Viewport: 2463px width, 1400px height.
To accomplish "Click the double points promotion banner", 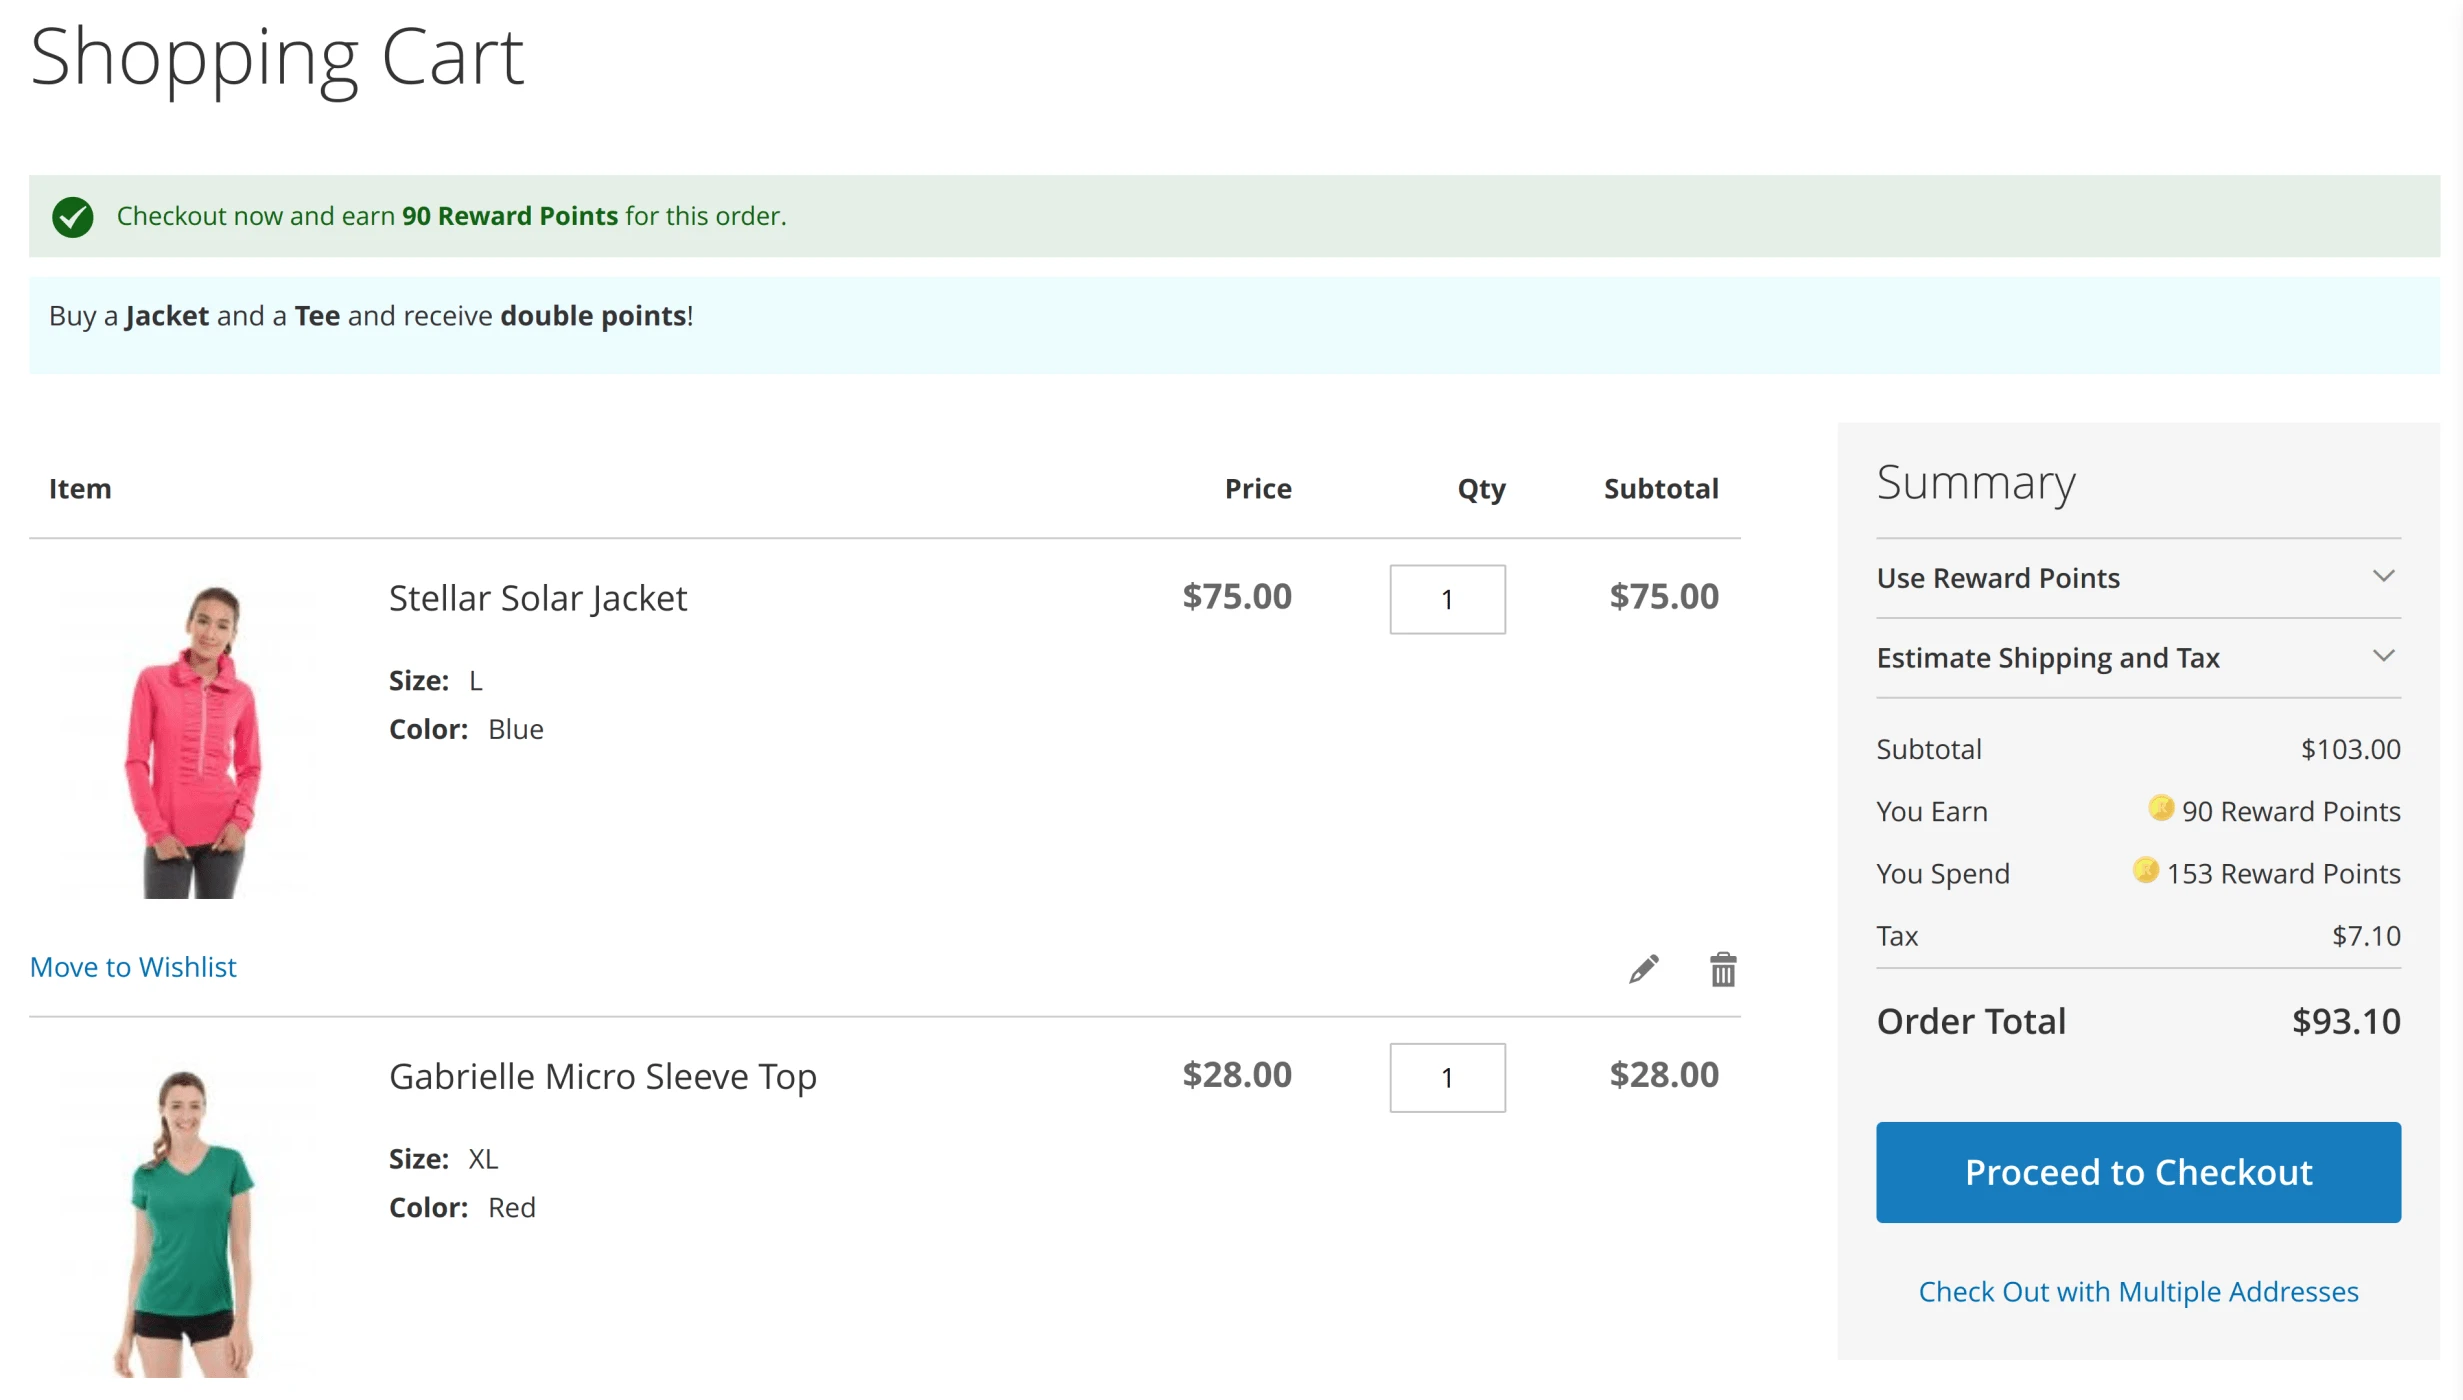I will tap(370, 315).
